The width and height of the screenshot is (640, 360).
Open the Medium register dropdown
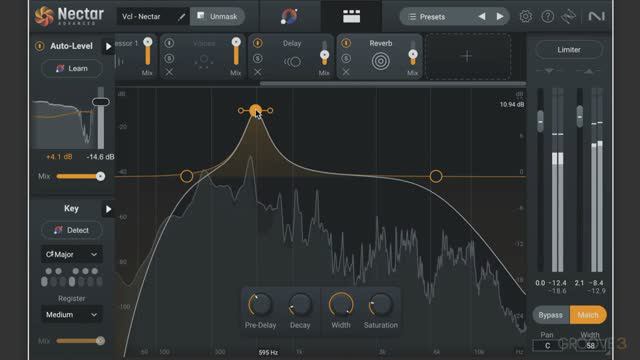click(x=71, y=315)
